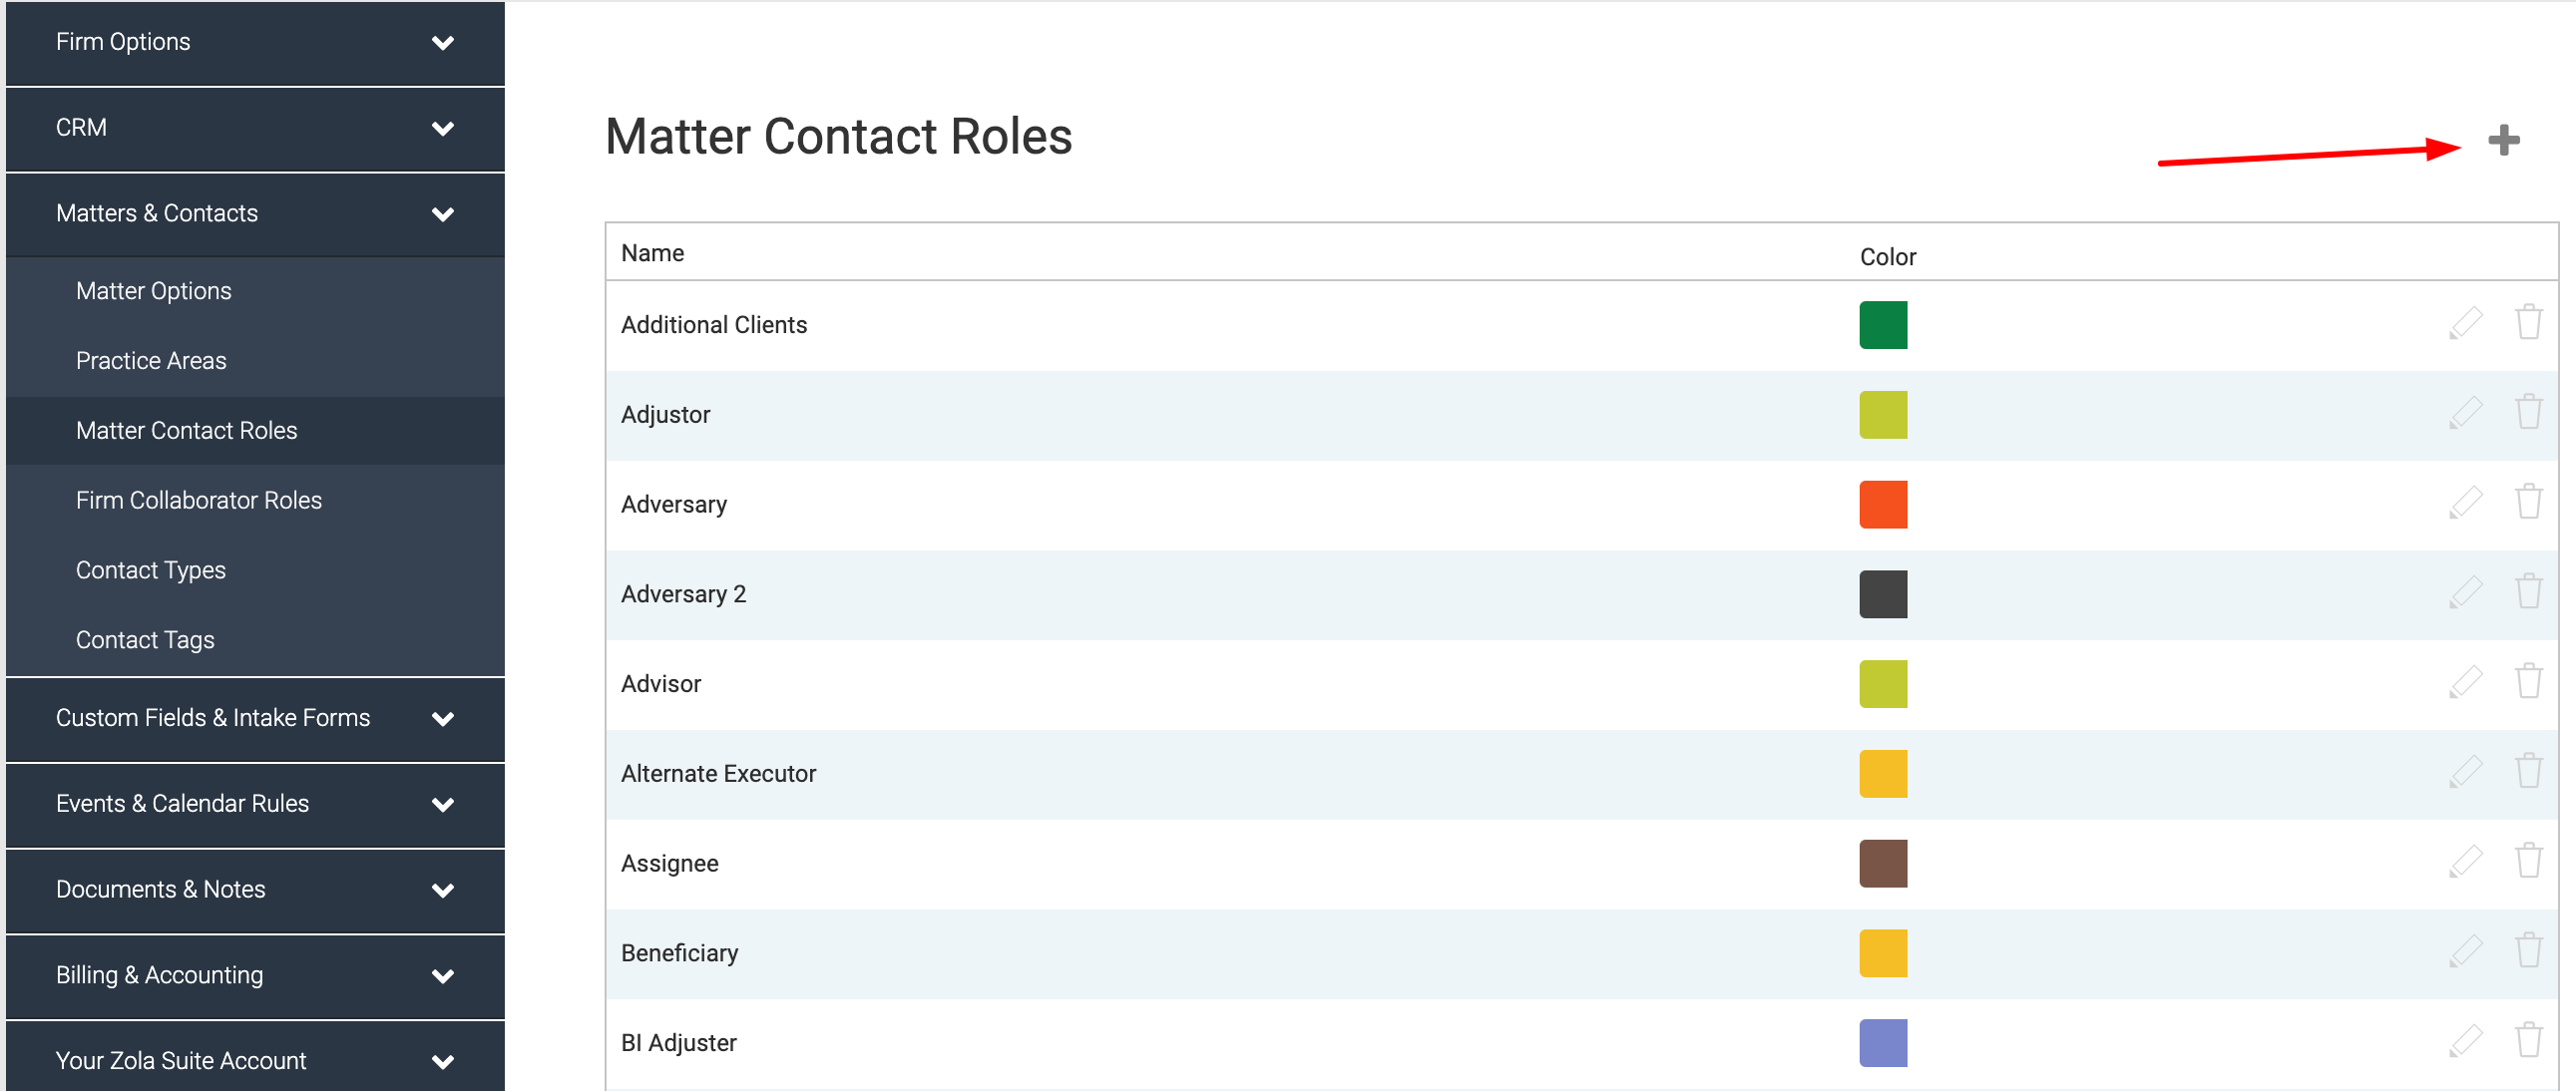Collapse Matters & Contacts section
The height and width of the screenshot is (1091, 2576).
(x=442, y=215)
